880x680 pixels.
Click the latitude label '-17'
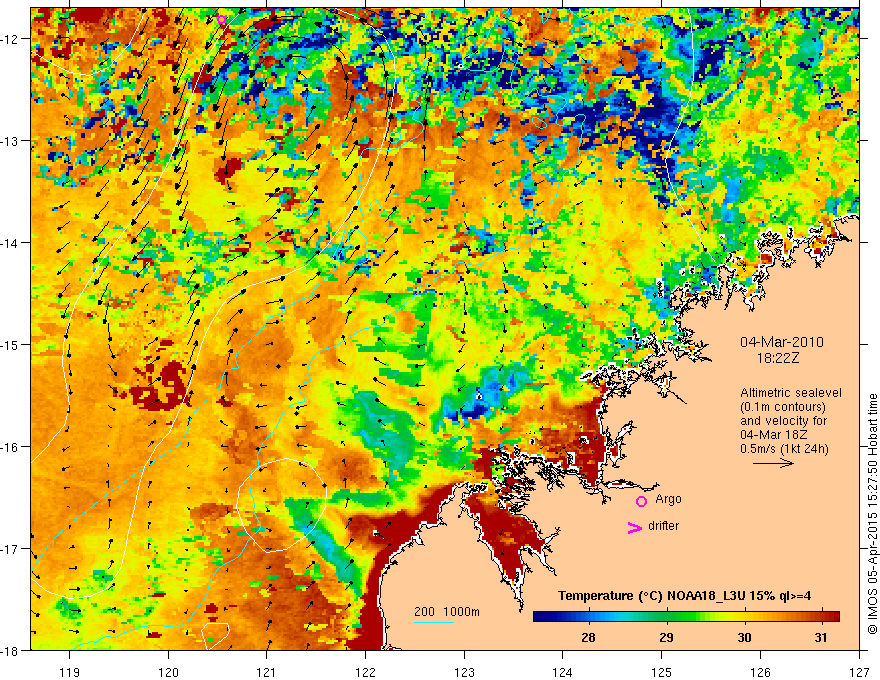[11, 549]
